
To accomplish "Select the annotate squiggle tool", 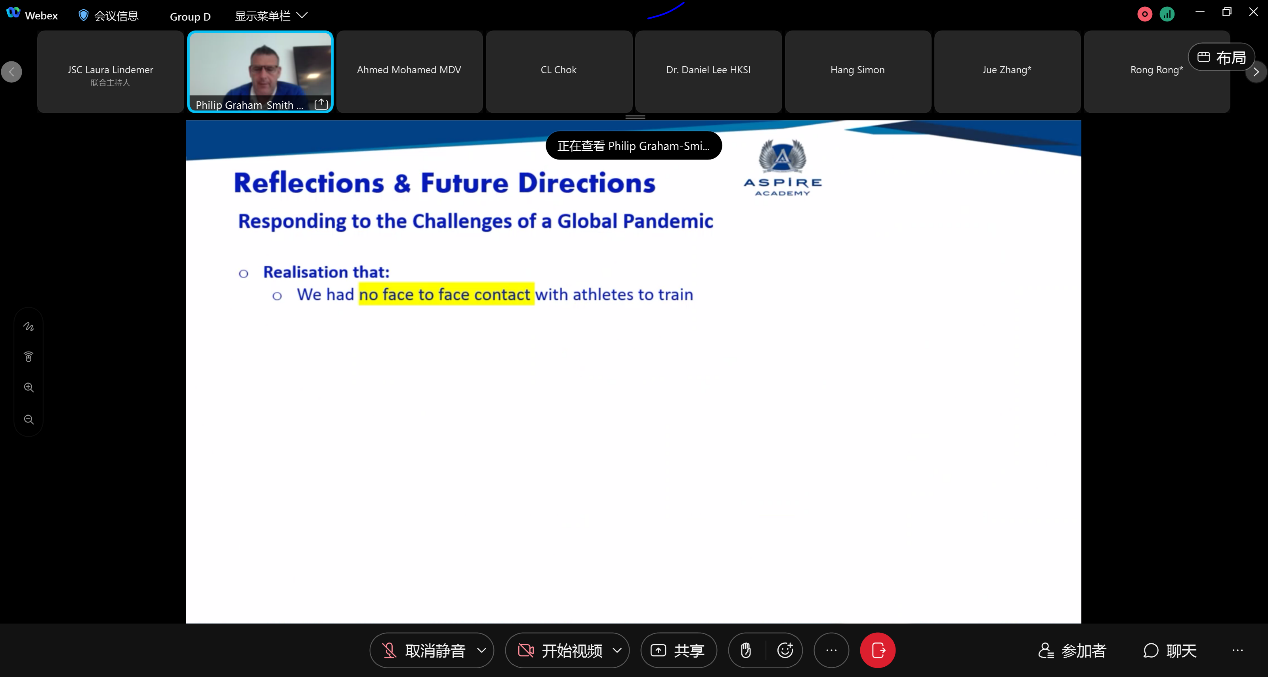I will coord(29,327).
